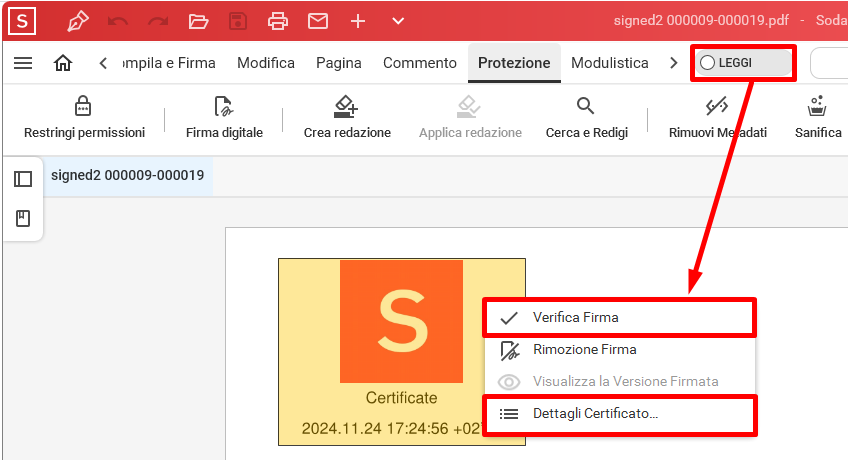This screenshot has width=848, height=460.
Task: Choose Verifica Firma from the context menu
Action: 619,318
